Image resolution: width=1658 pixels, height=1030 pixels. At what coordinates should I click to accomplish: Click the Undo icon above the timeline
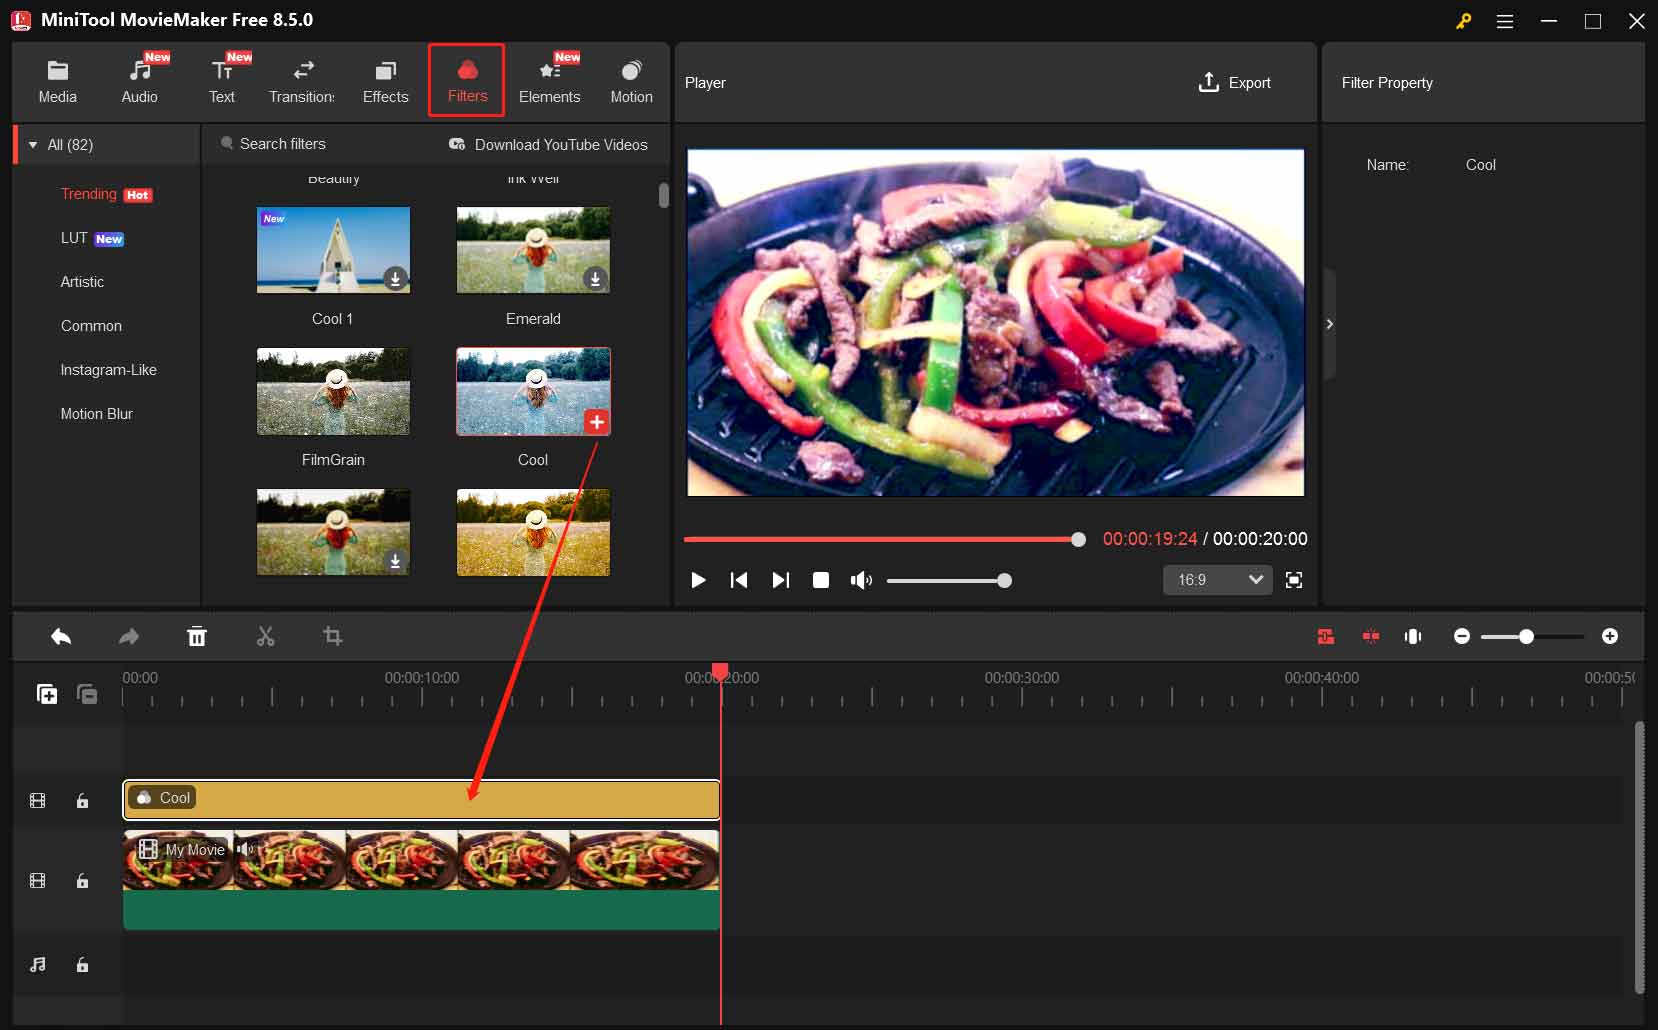click(61, 636)
